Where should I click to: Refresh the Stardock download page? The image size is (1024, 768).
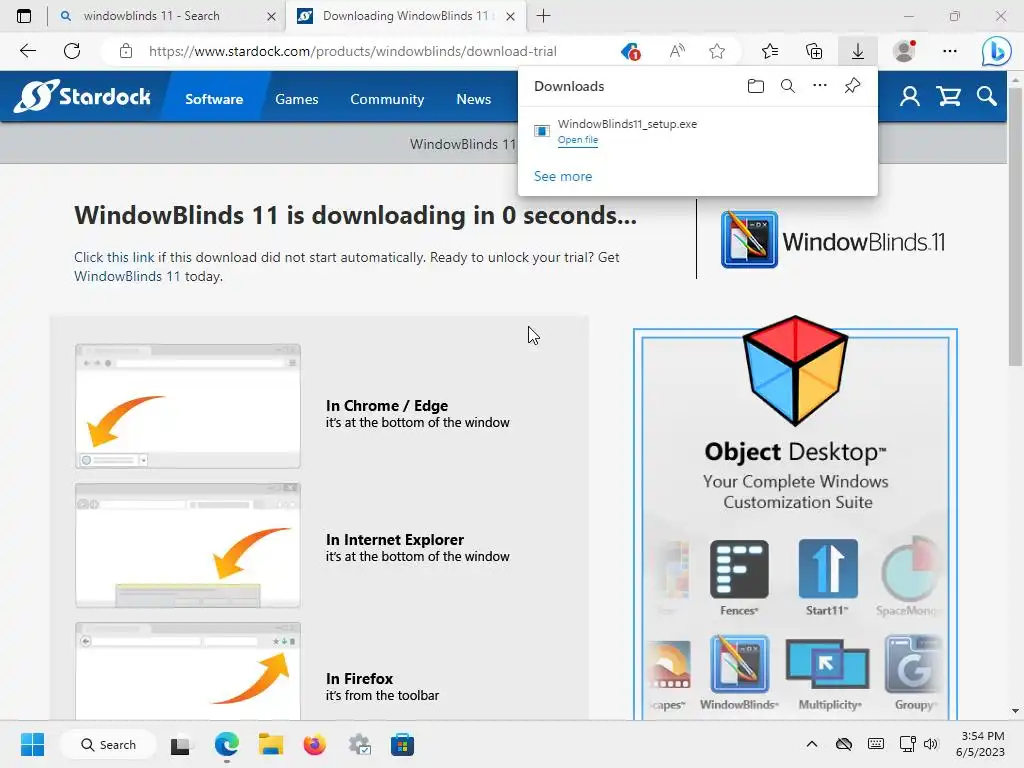[72, 51]
